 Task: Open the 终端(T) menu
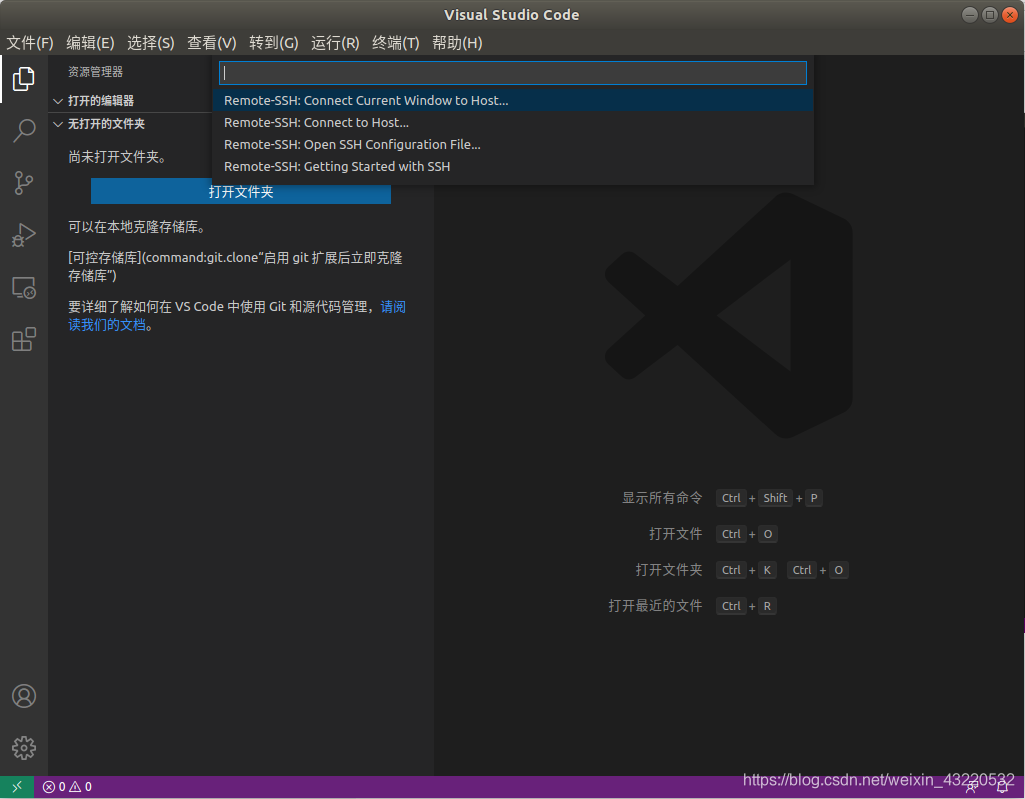point(395,43)
